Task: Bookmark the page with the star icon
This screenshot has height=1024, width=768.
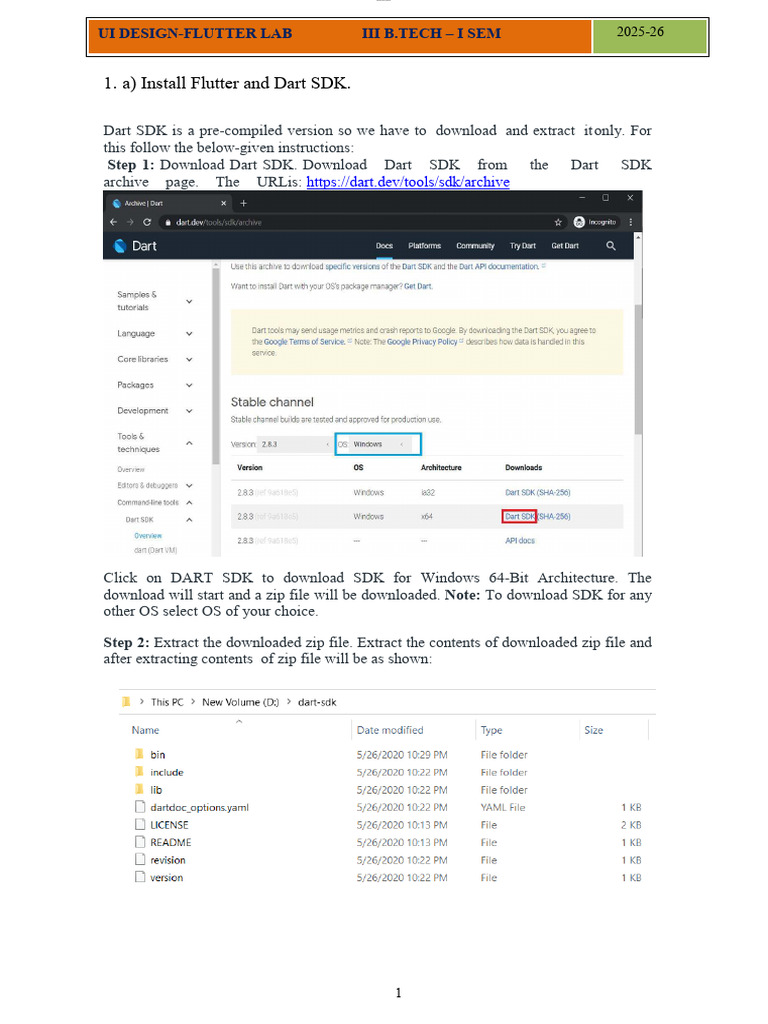Action: (558, 222)
